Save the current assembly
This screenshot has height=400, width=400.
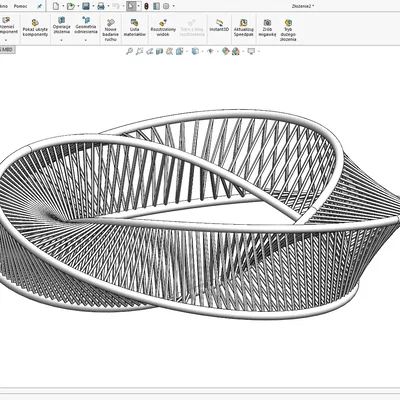click(86, 6)
